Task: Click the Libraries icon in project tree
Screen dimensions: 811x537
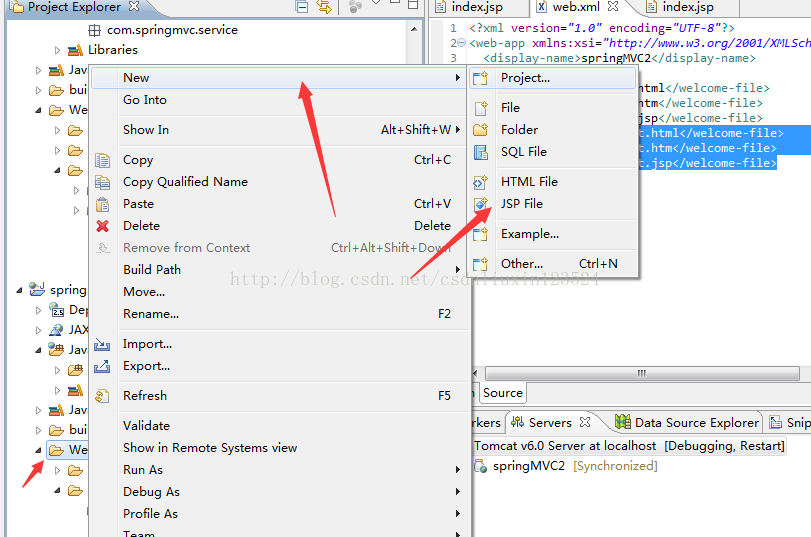Action: click(x=76, y=50)
